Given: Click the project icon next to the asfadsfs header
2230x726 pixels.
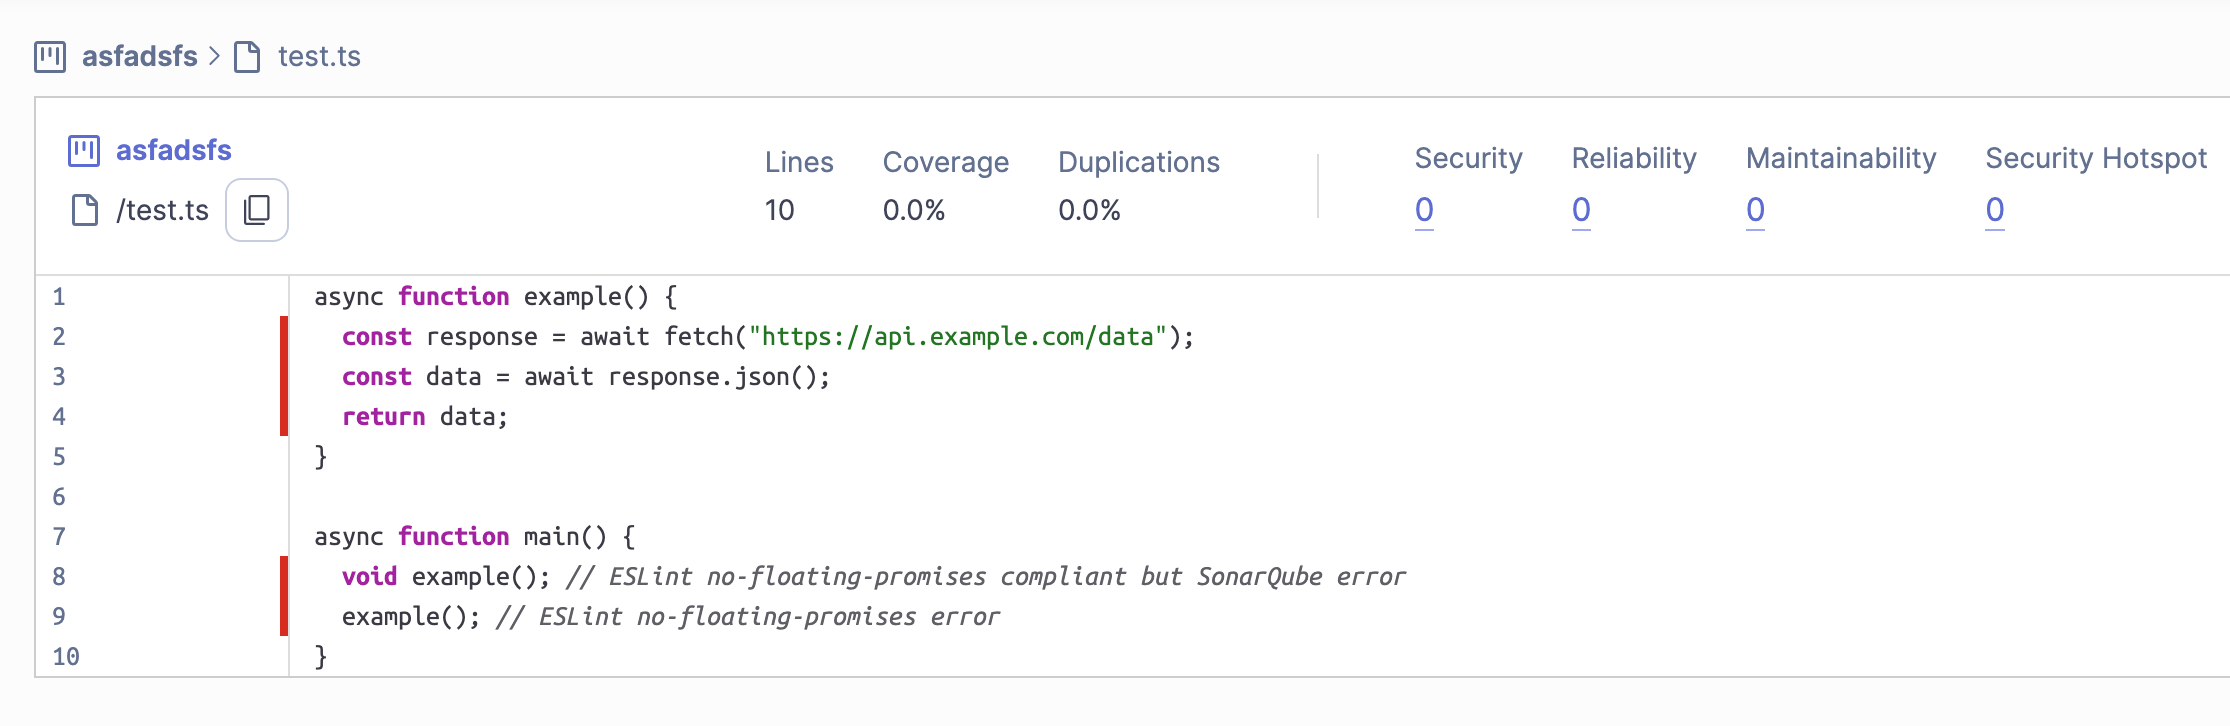Looking at the screenshot, I should pyautogui.click(x=84, y=151).
